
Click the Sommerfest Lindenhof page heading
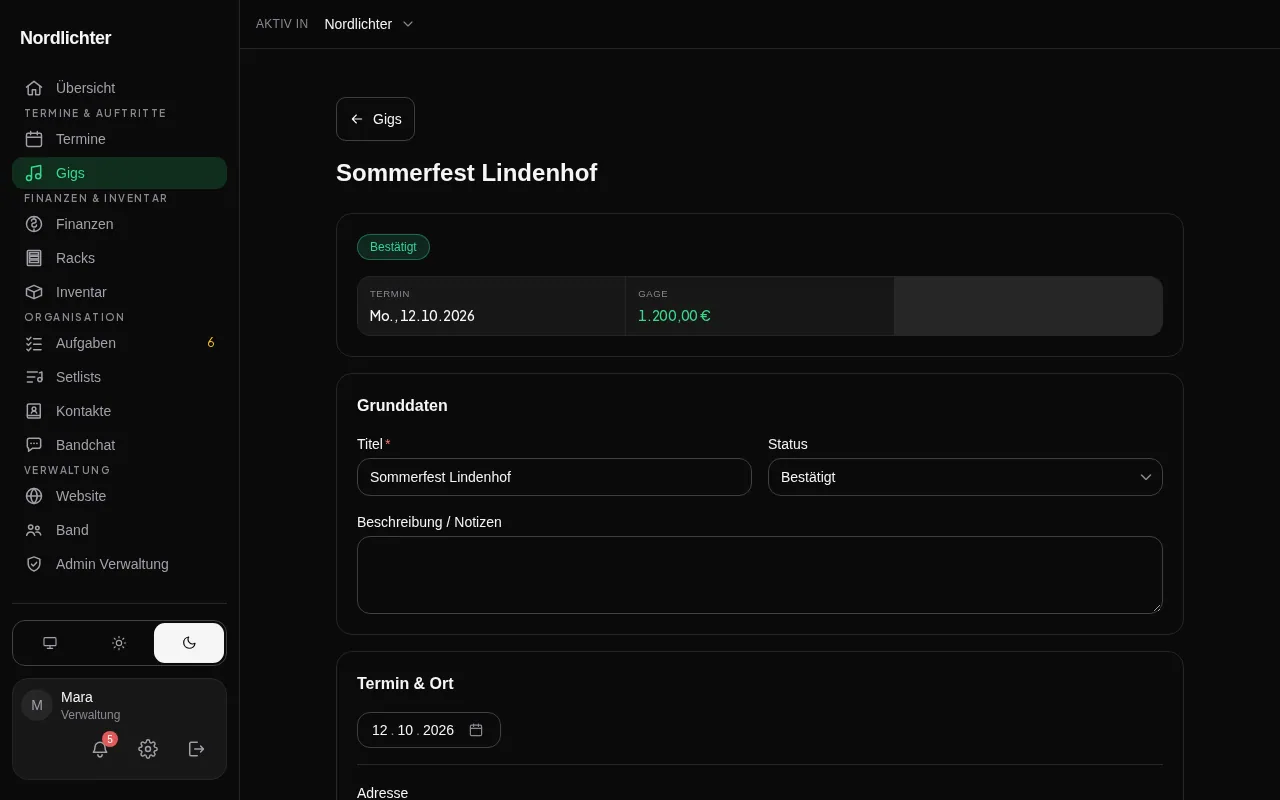coord(467,173)
